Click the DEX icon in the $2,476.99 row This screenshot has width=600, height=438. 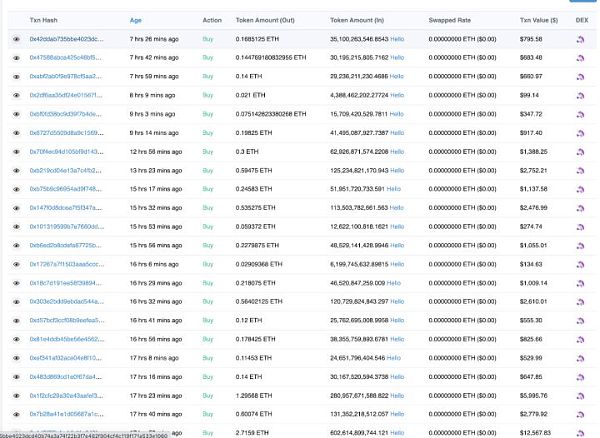581,207
